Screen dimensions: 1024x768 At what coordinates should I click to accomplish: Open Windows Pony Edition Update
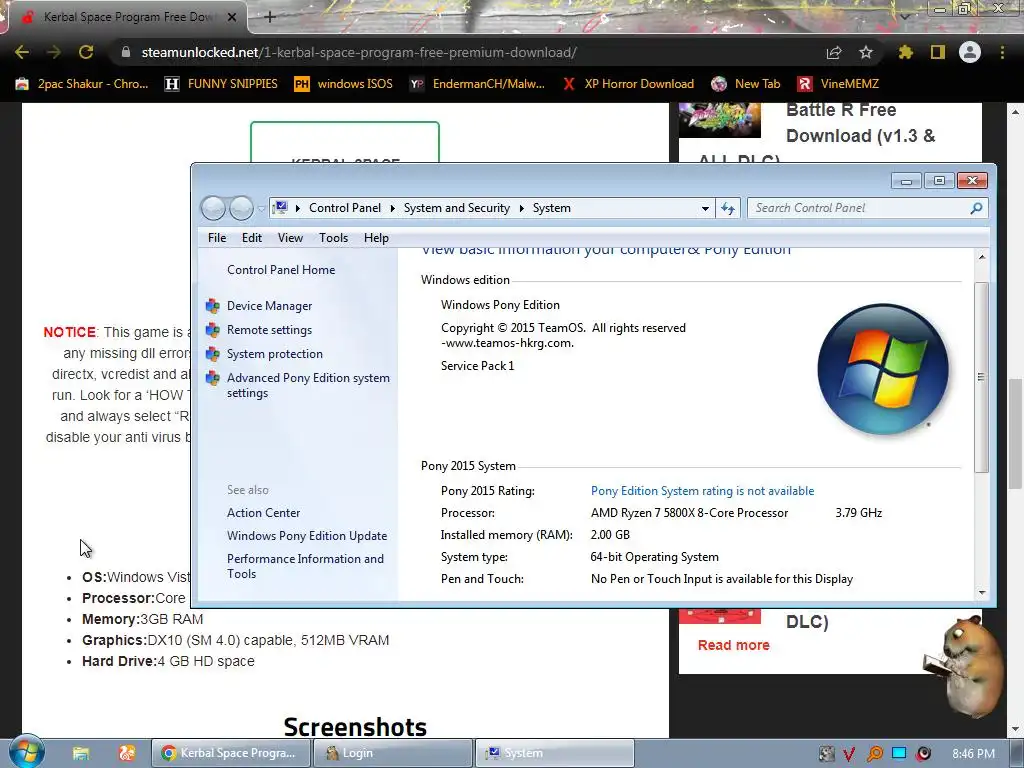[307, 536]
